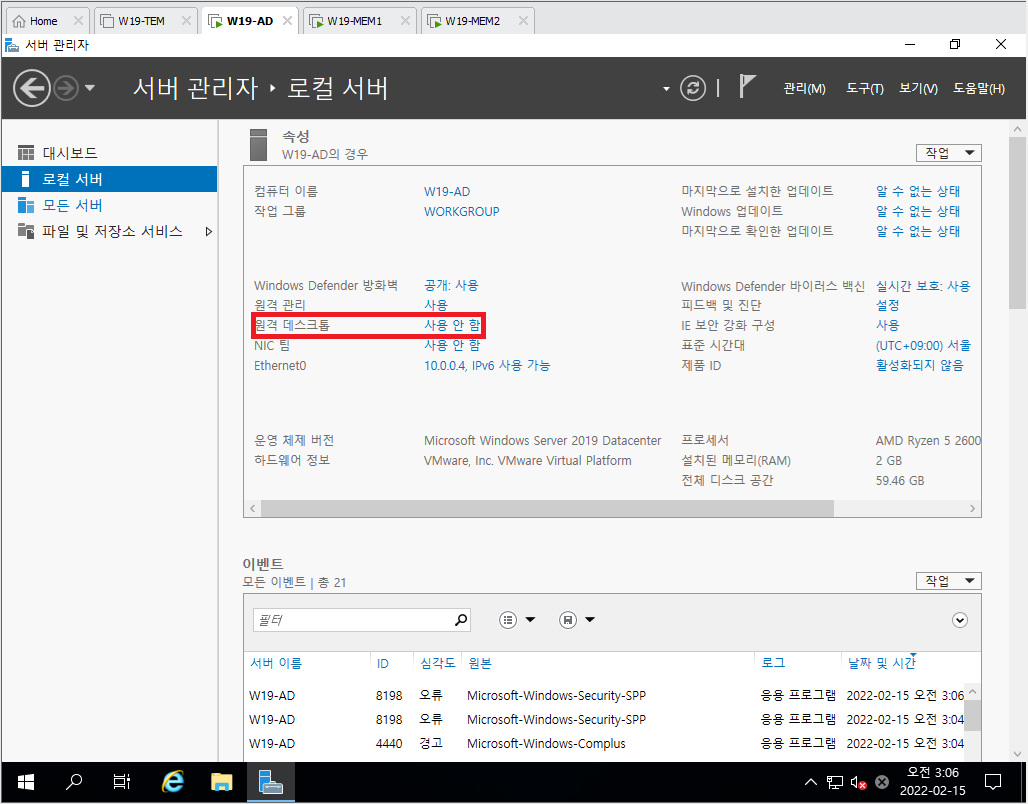The image size is (1028, 804).
Task: Sort events by 날짜 및 시간 column
Action: pyautogui.click(x=881, y=663)
